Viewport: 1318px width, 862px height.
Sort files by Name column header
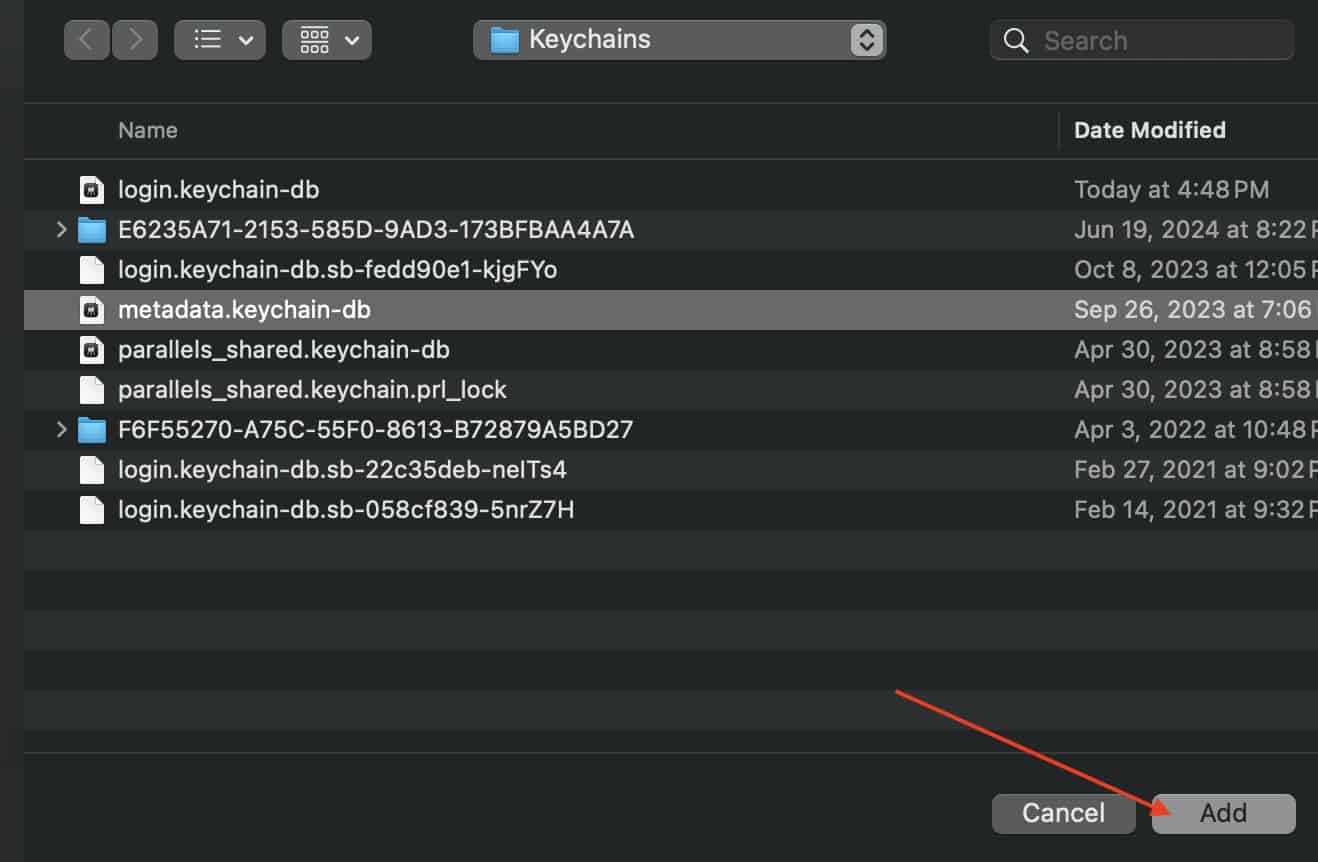tap(148, 130)
